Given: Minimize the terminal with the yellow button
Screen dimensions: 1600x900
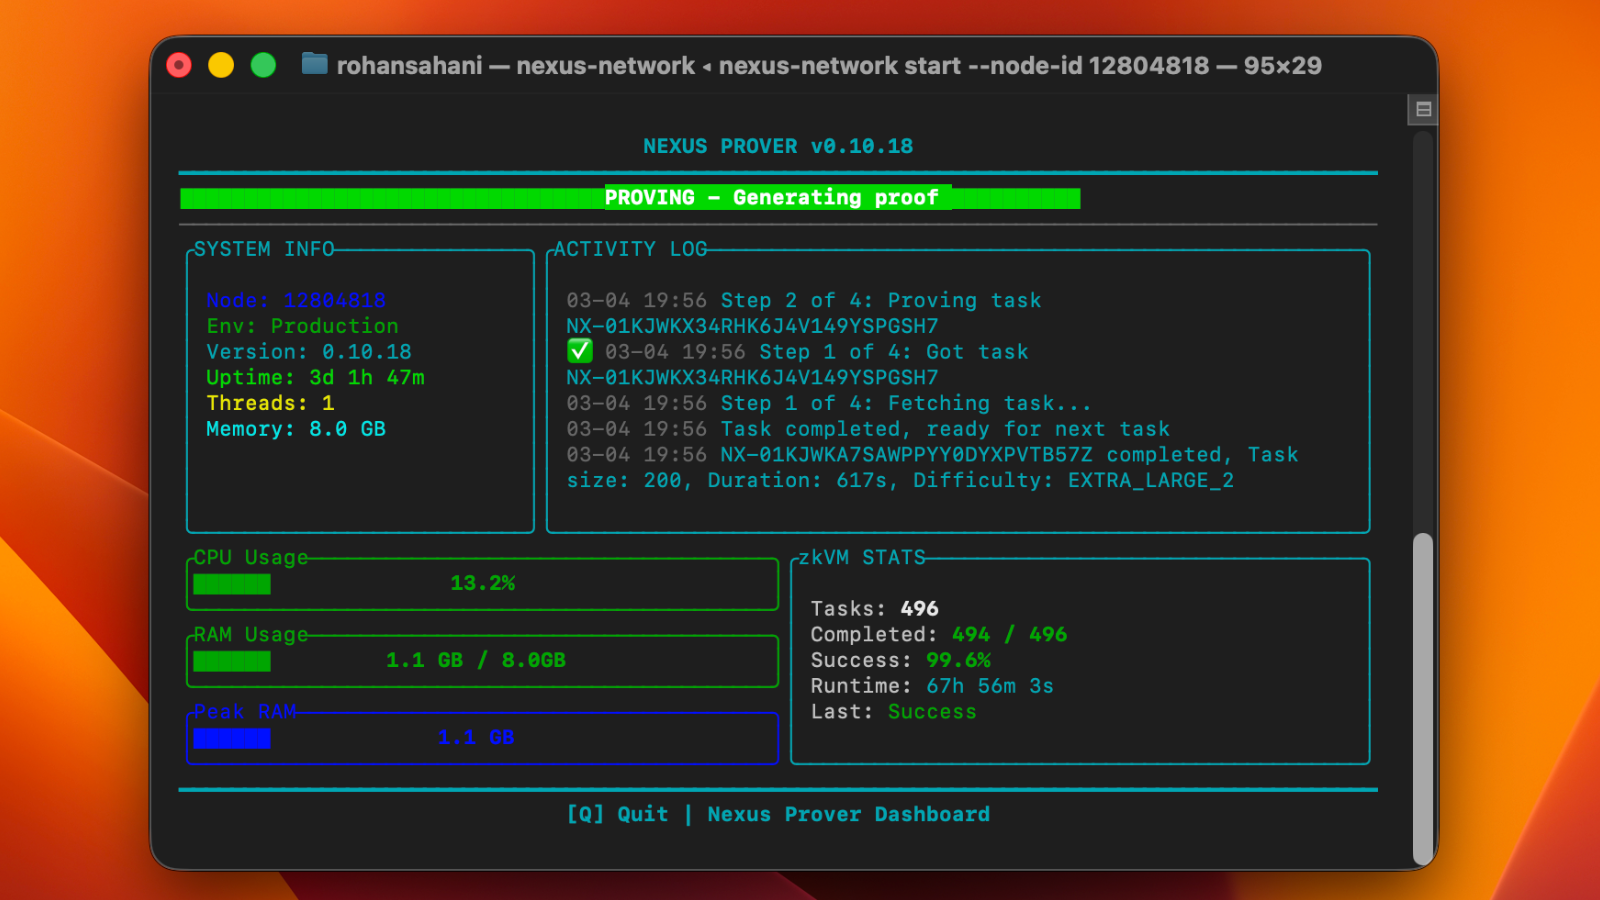Looking at the screenshot, I should (x=221, y=65).
